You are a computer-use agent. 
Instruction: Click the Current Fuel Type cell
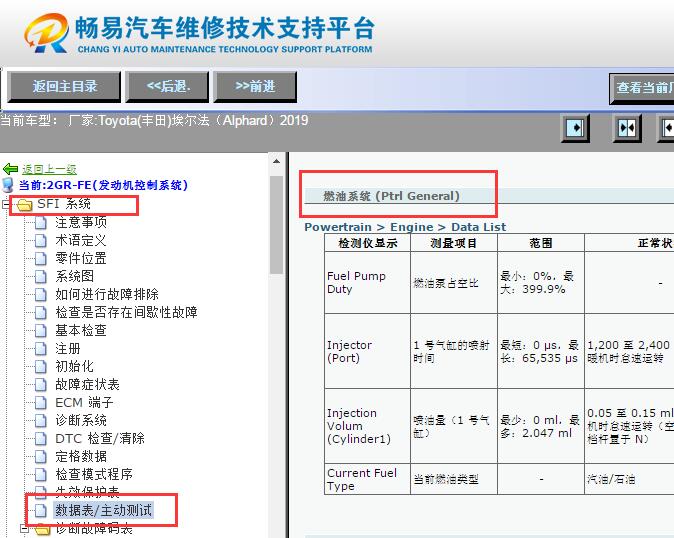point(368,479)
